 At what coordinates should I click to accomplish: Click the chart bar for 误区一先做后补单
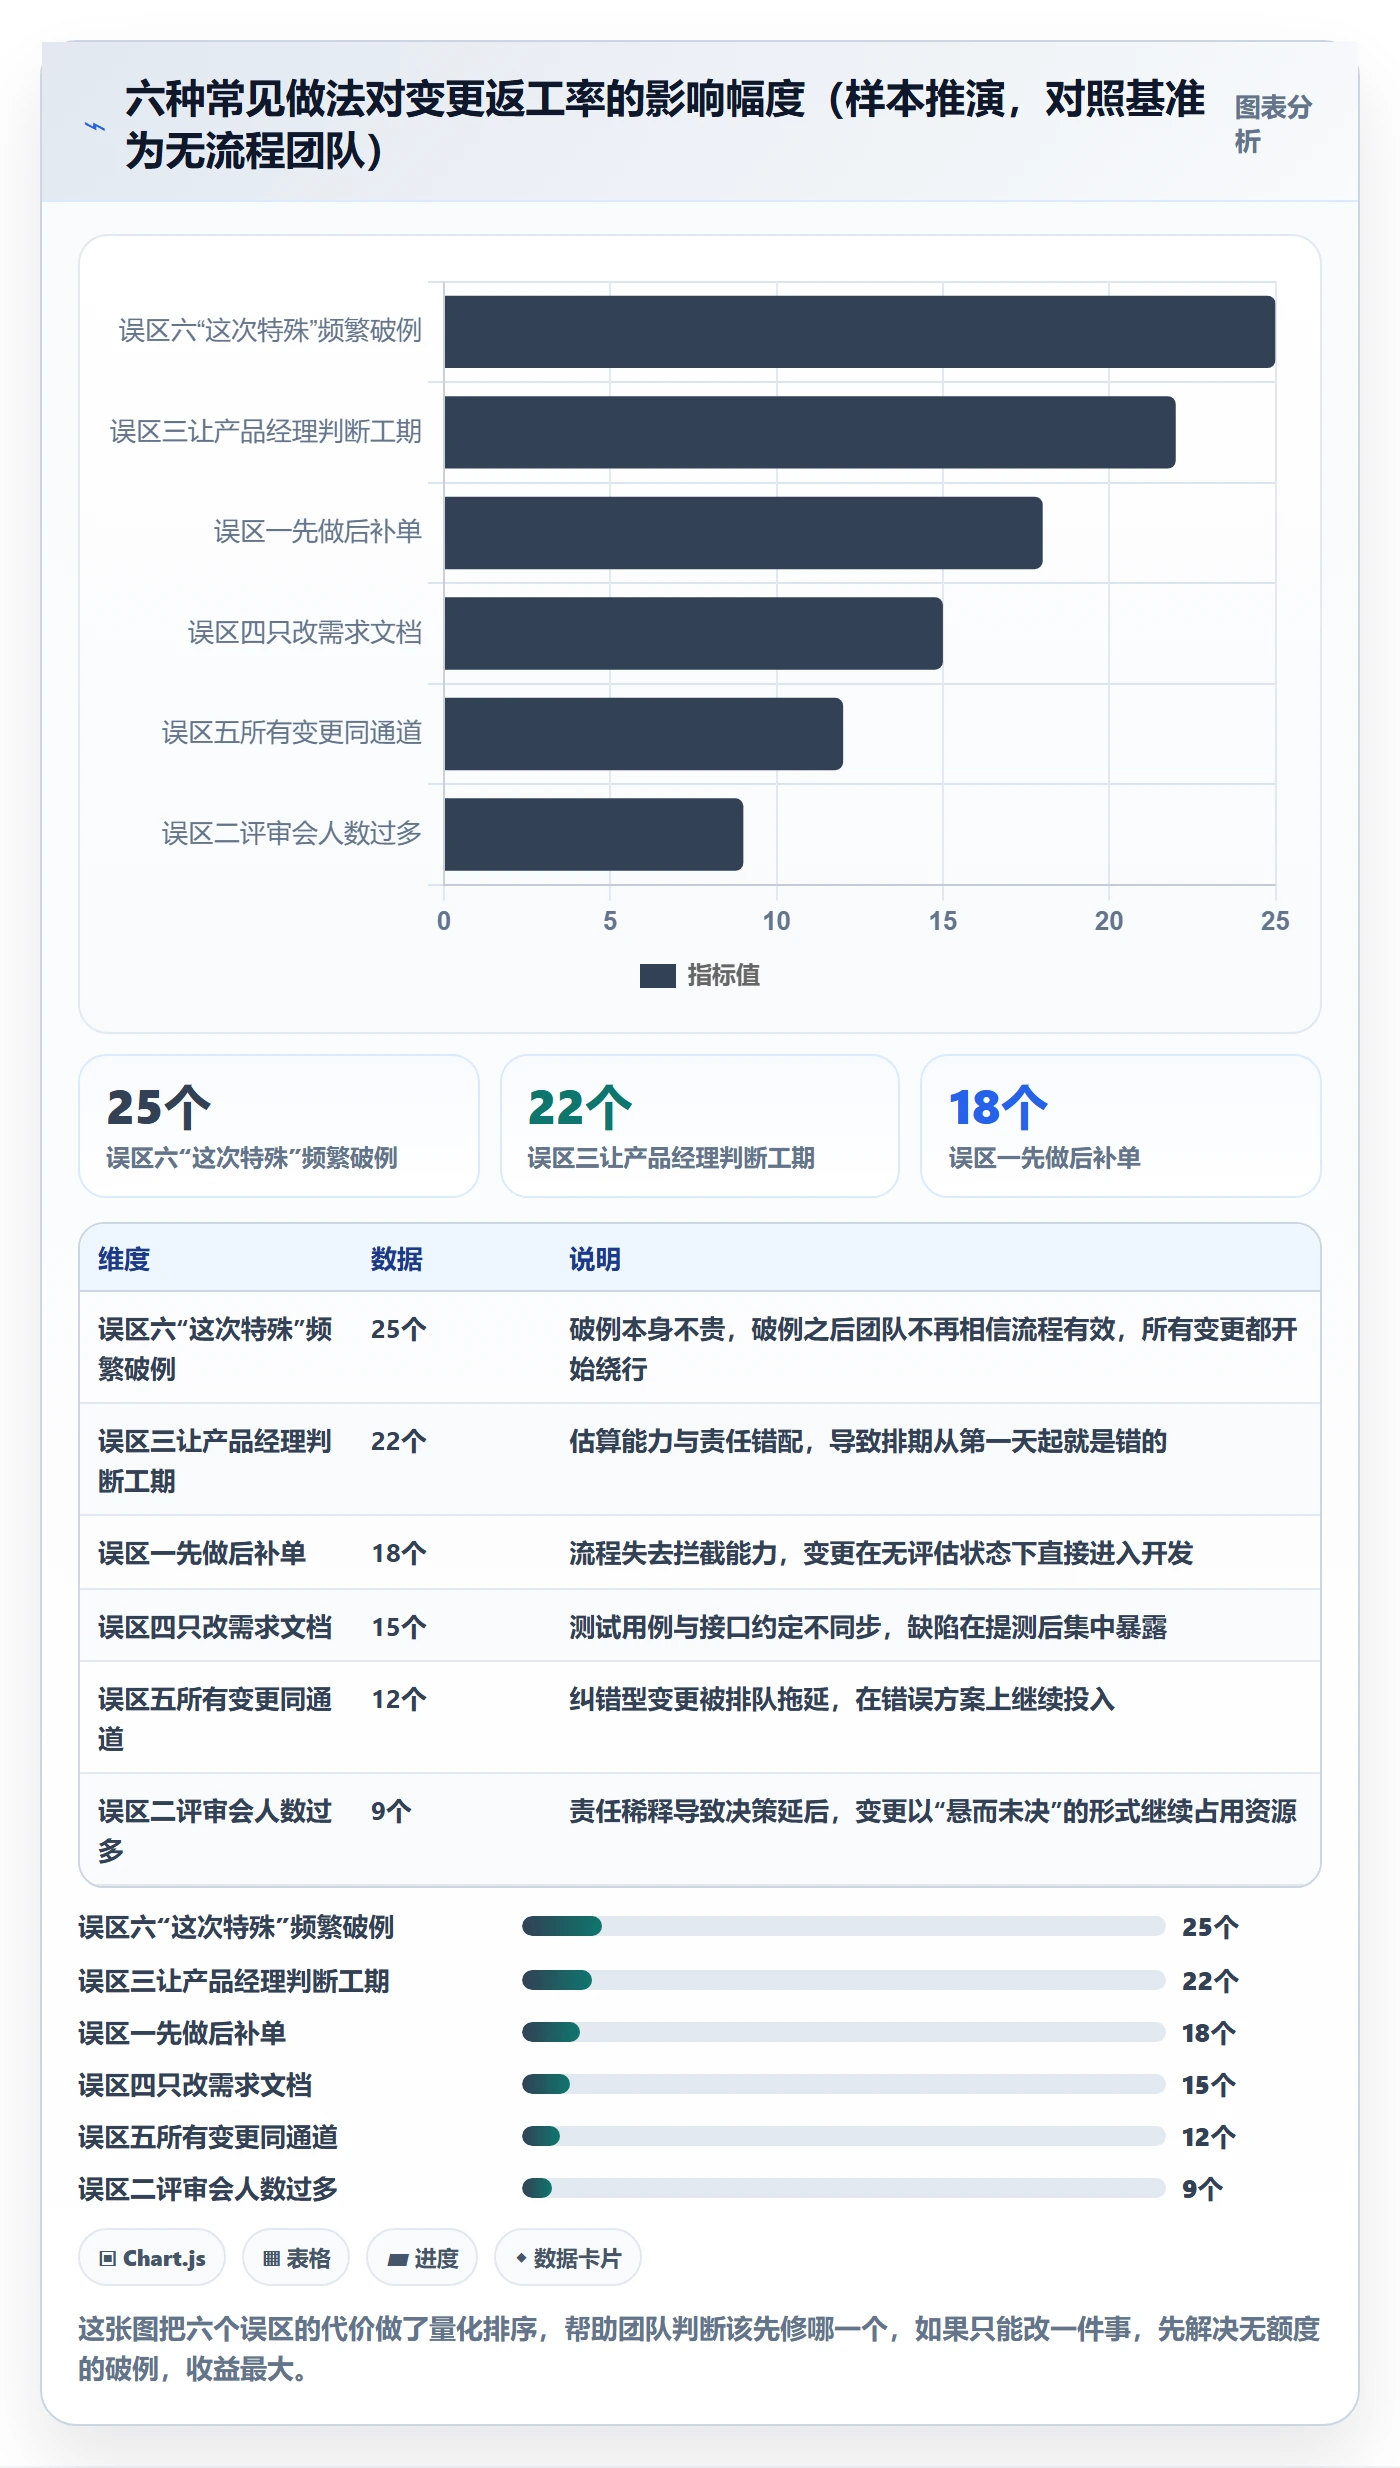(743, 533)
